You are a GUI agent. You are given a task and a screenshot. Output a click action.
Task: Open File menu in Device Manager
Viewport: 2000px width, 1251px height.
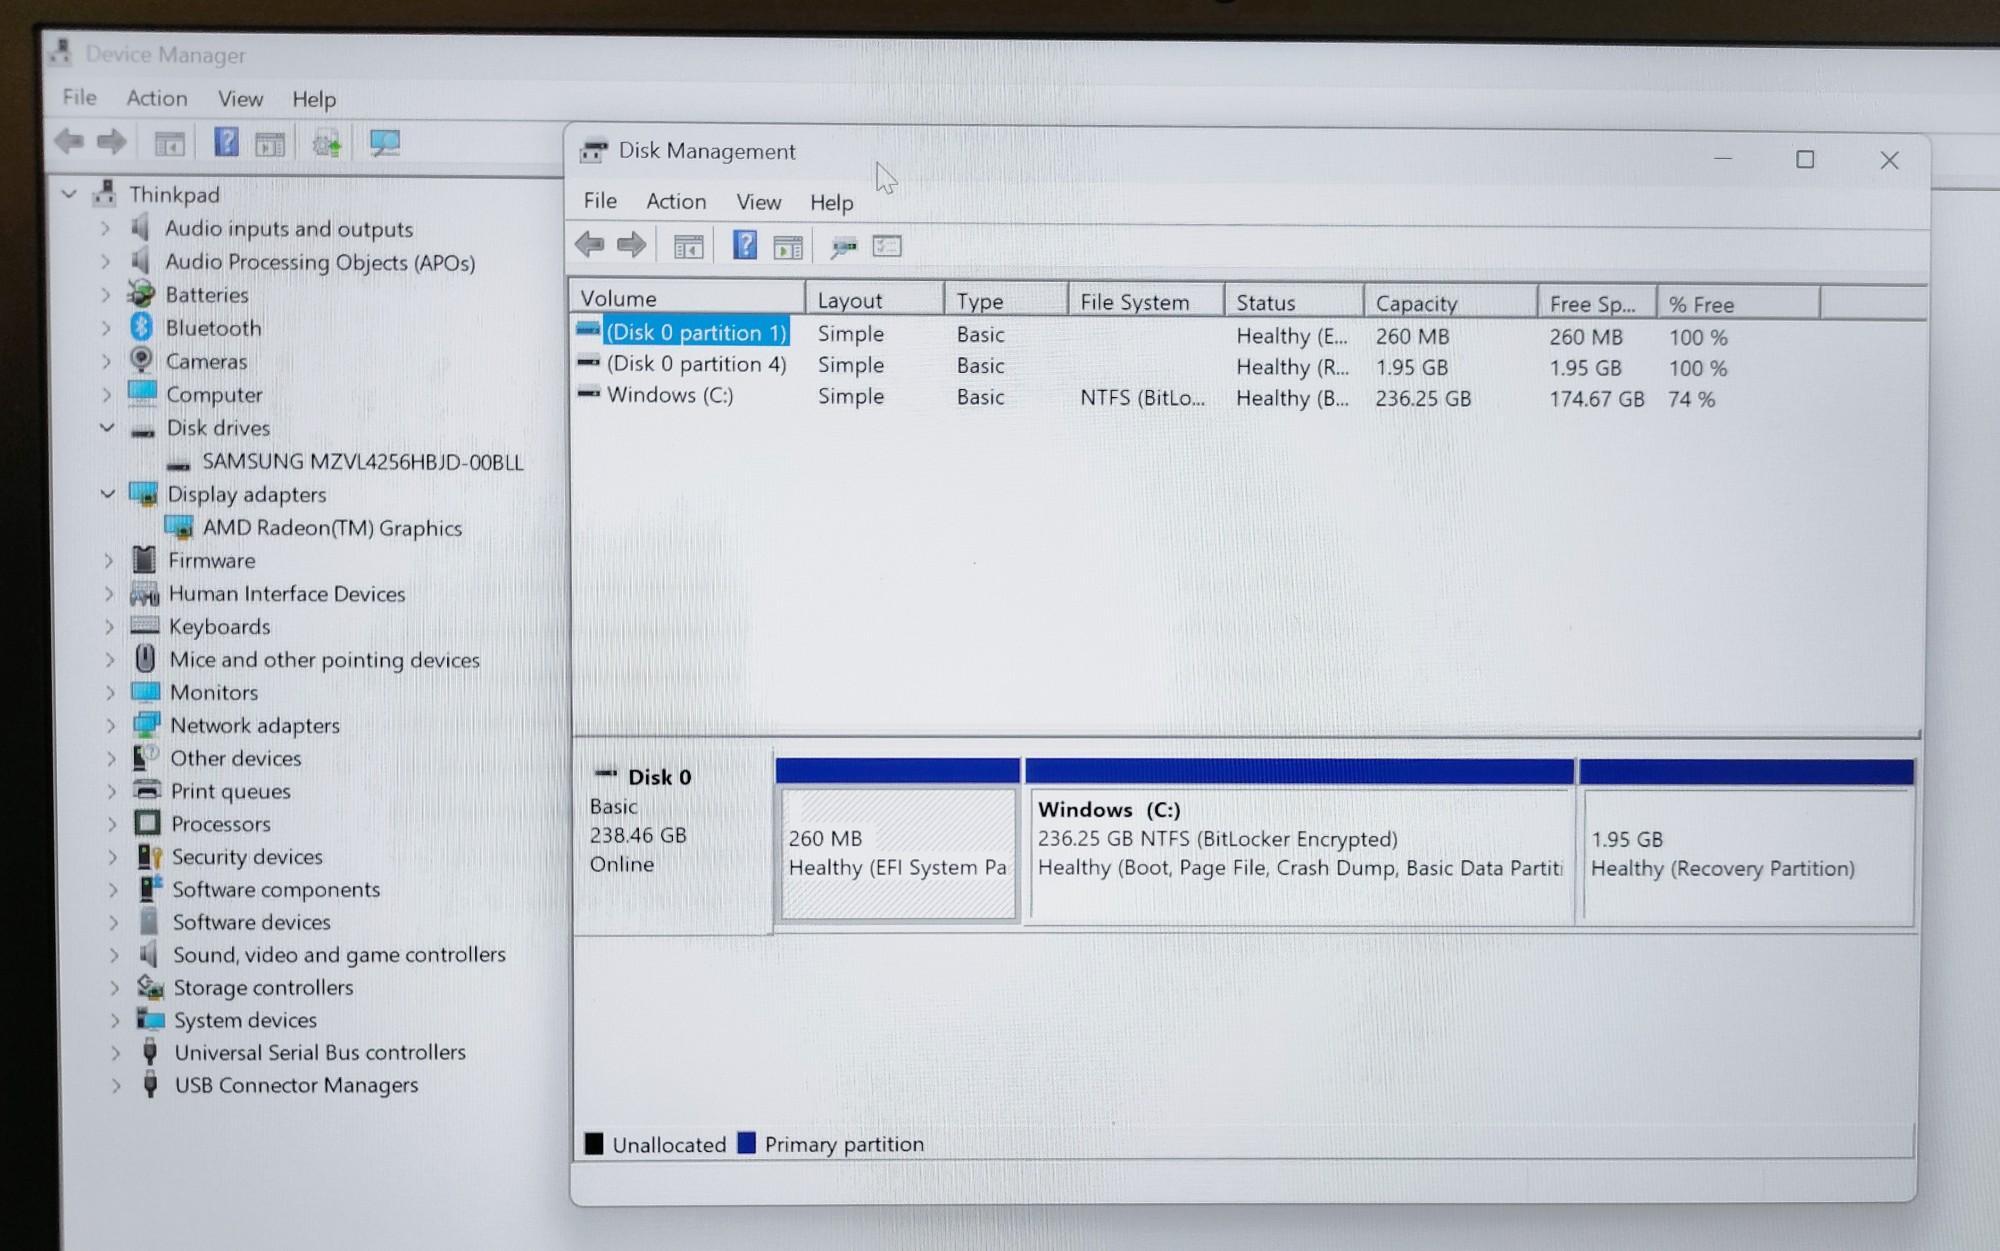pos(79,97)
